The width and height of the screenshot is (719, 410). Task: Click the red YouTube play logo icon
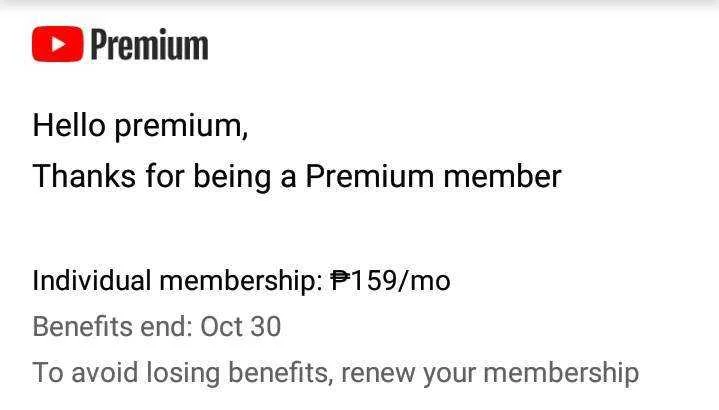tap(58, 44)
